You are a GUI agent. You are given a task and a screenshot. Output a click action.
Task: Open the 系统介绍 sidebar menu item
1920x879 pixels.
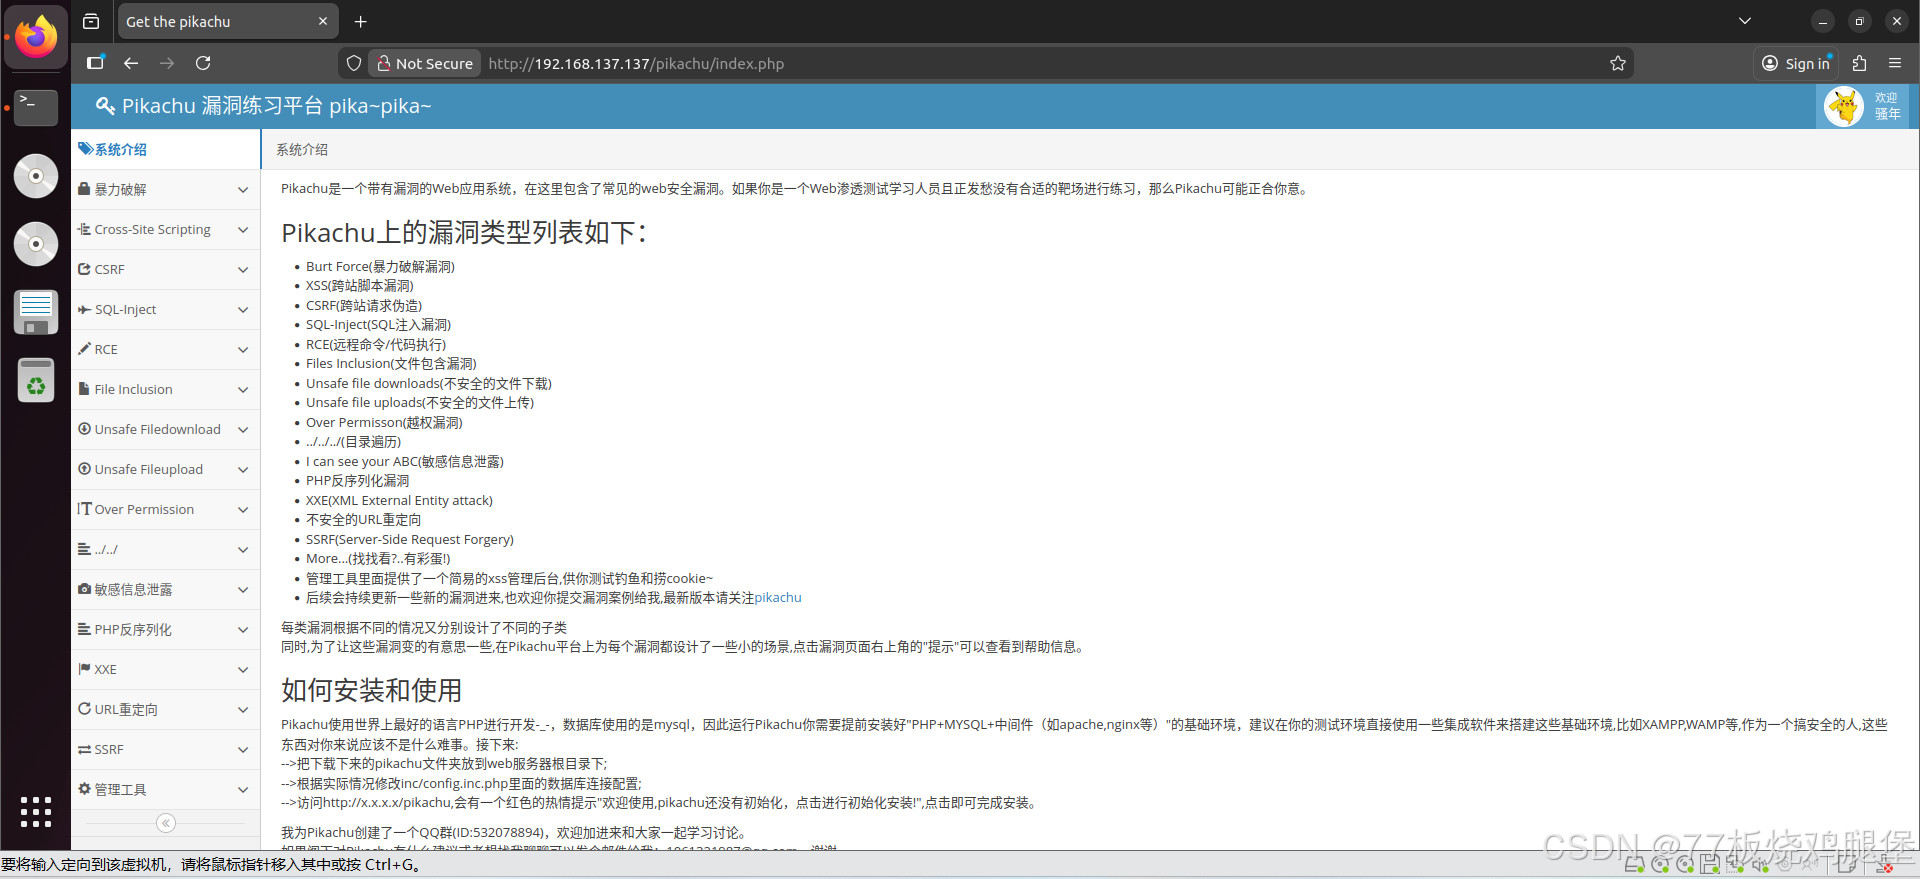point(166,149)
